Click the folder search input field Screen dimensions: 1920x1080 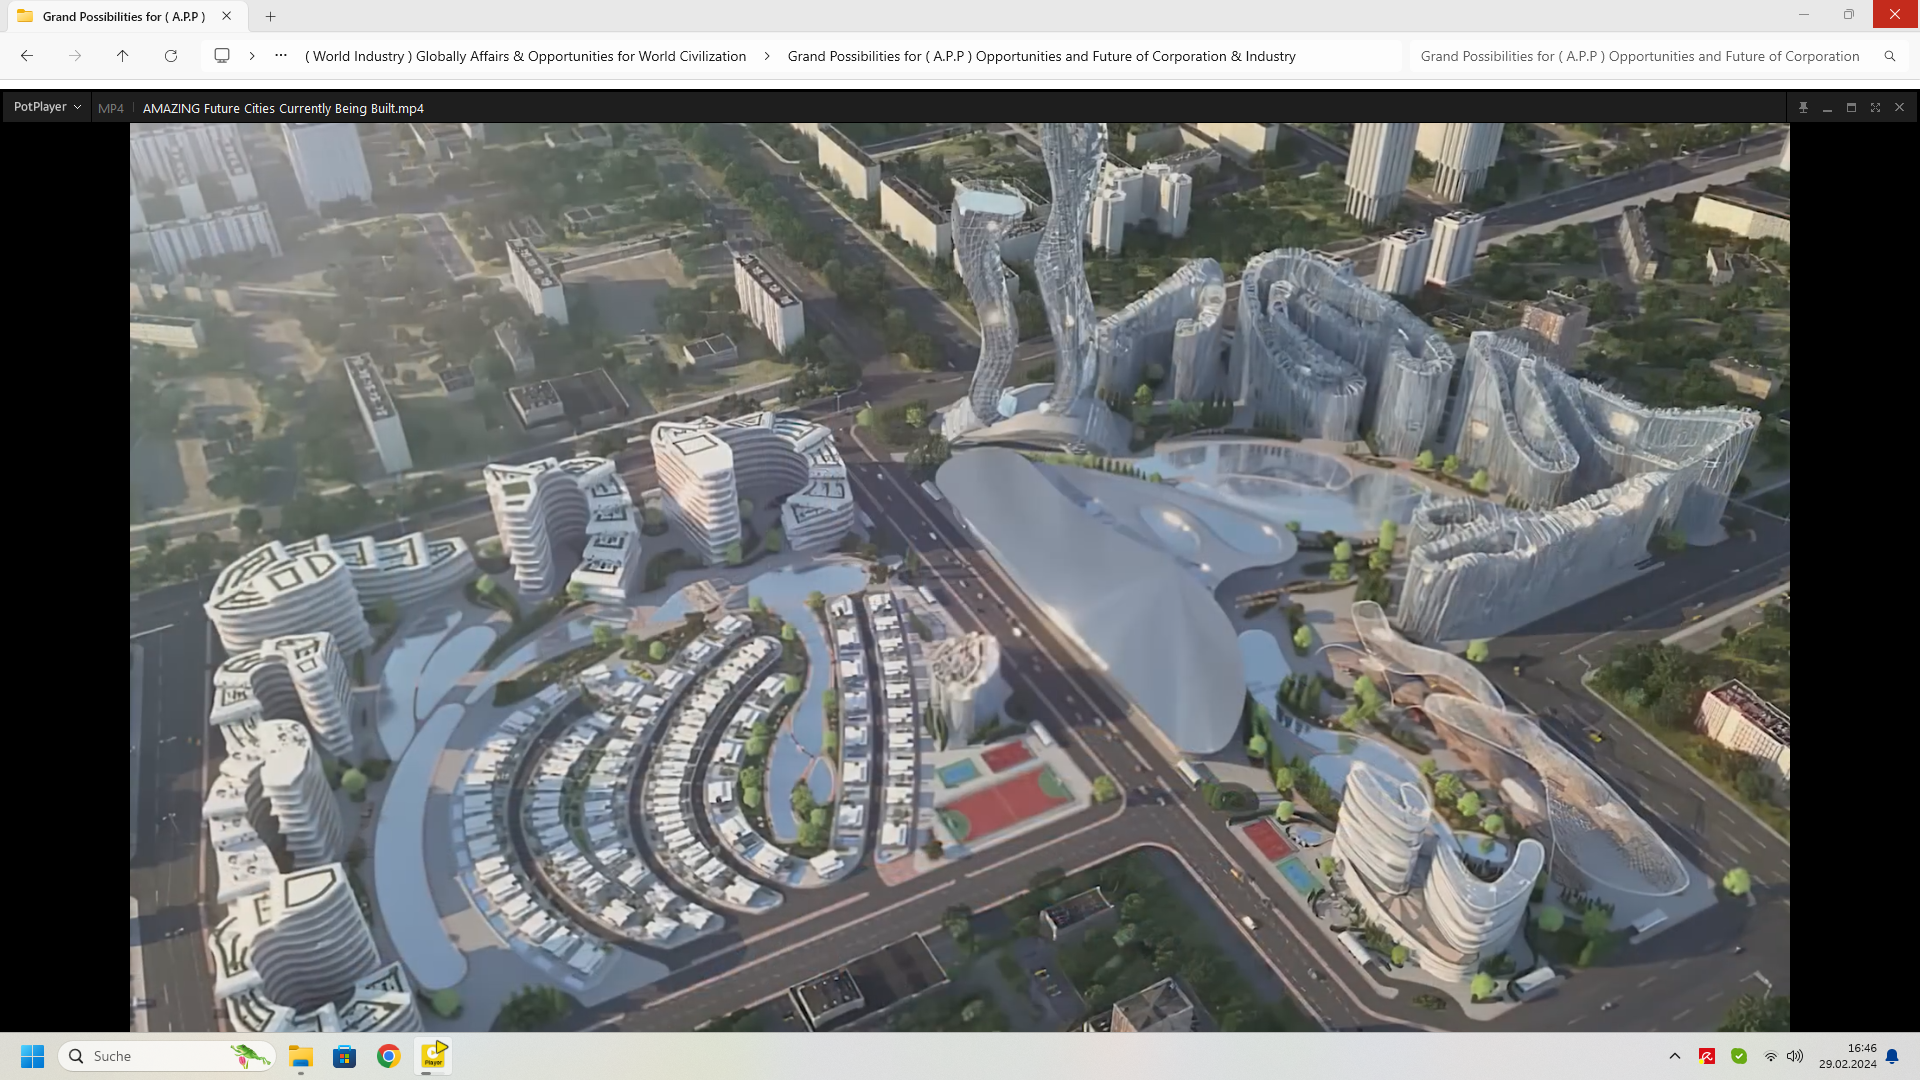point(1640,56)
